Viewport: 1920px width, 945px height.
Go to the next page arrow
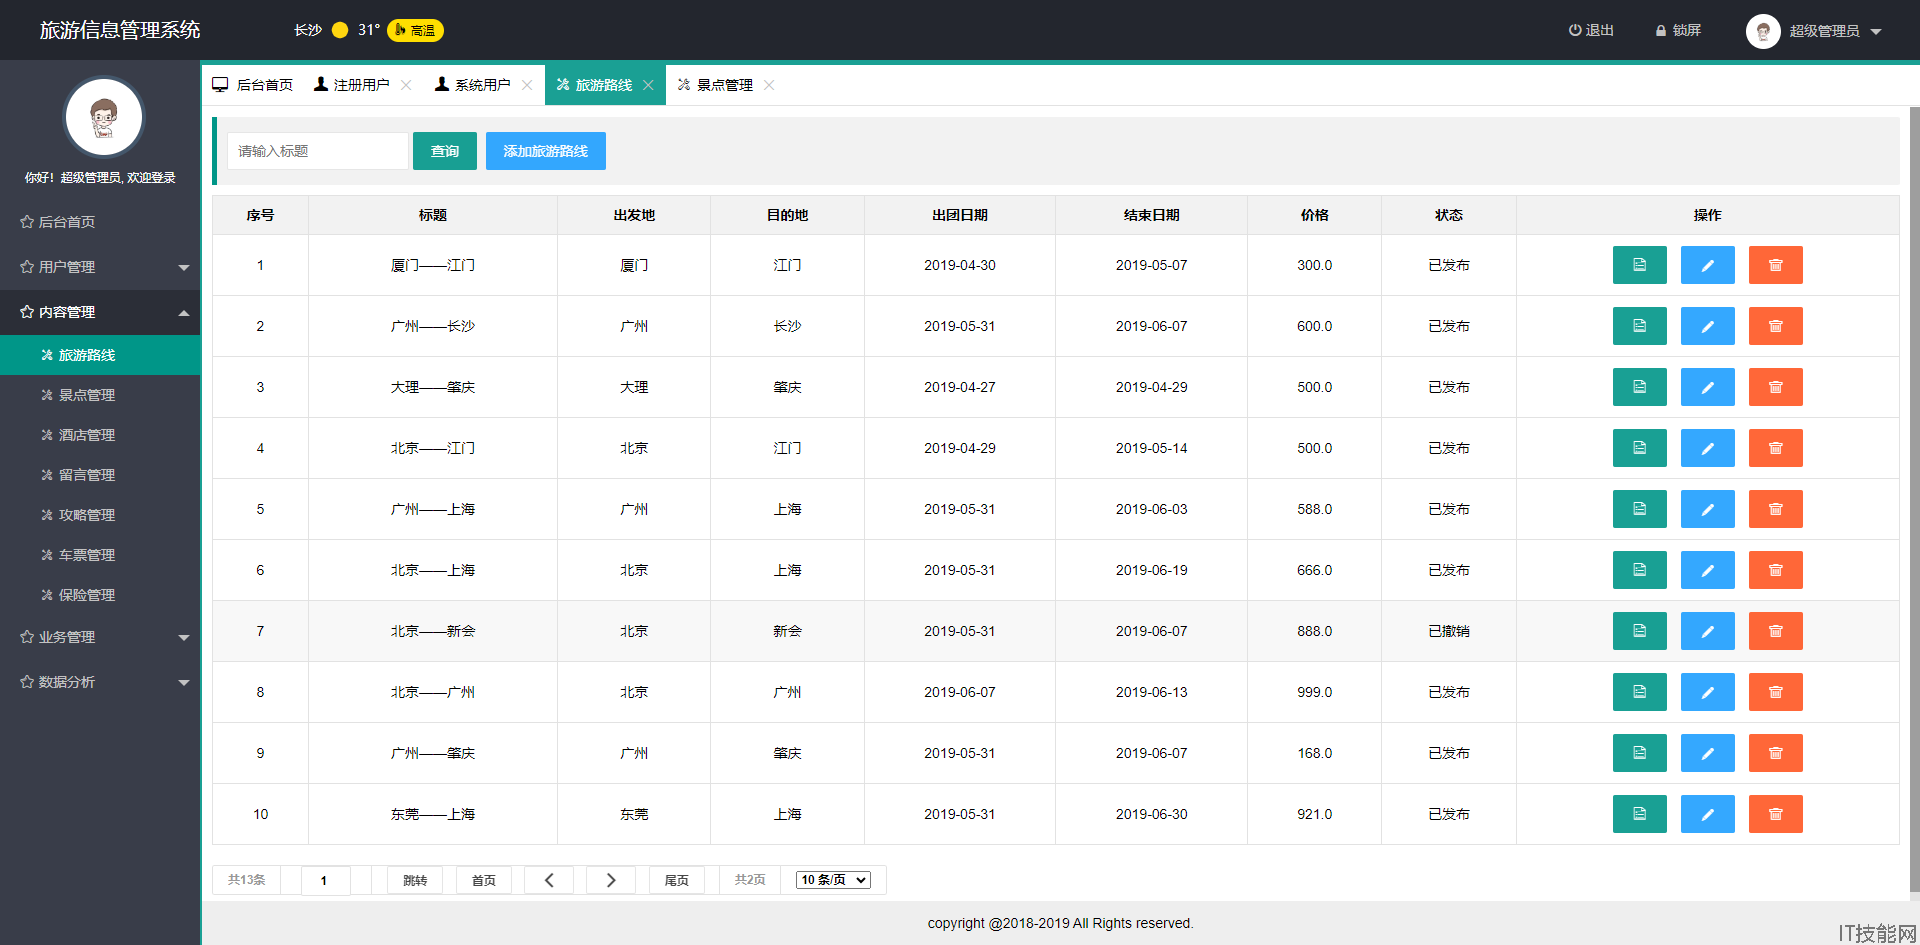[610, 880]
